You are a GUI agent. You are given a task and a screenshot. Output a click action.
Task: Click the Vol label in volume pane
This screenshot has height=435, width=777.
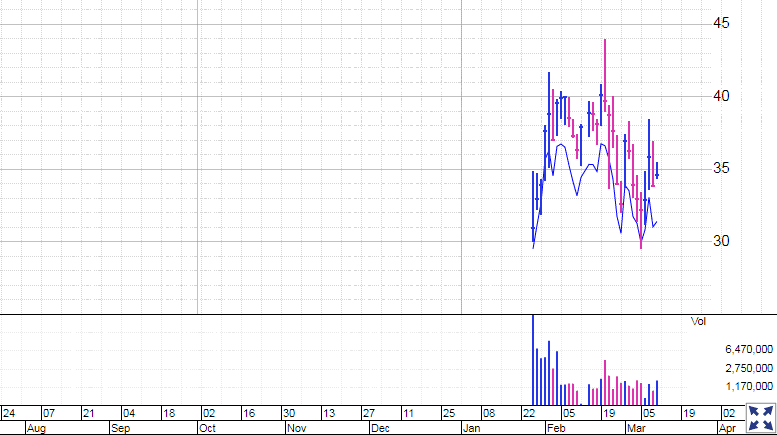(x=698, y=322)
